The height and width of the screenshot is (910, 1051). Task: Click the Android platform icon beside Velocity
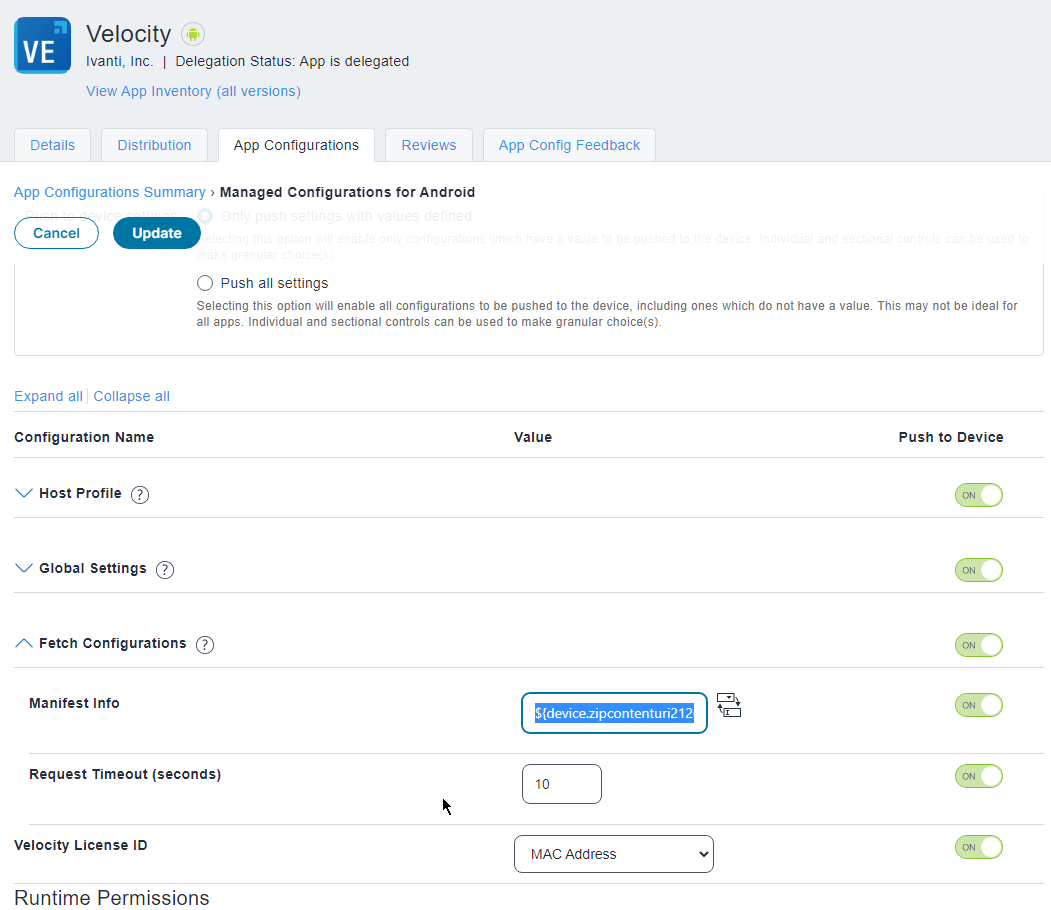tap(192, 33)
